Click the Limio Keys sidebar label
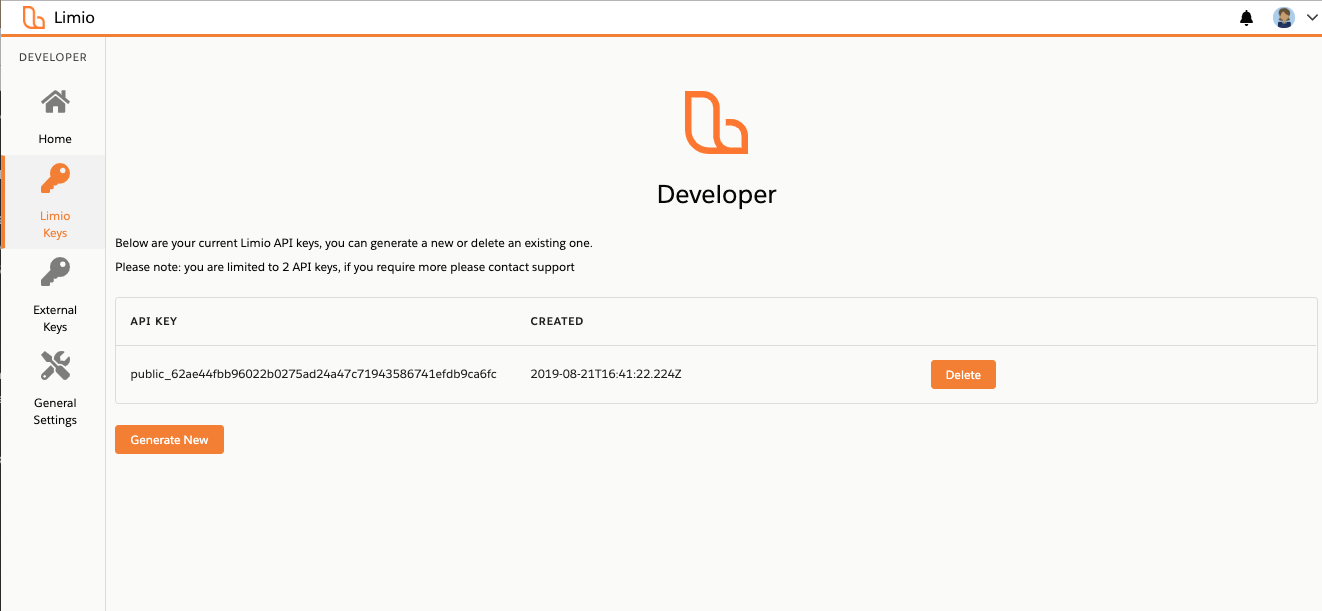This screenshot has height=611, width=1322. point(55,224)
